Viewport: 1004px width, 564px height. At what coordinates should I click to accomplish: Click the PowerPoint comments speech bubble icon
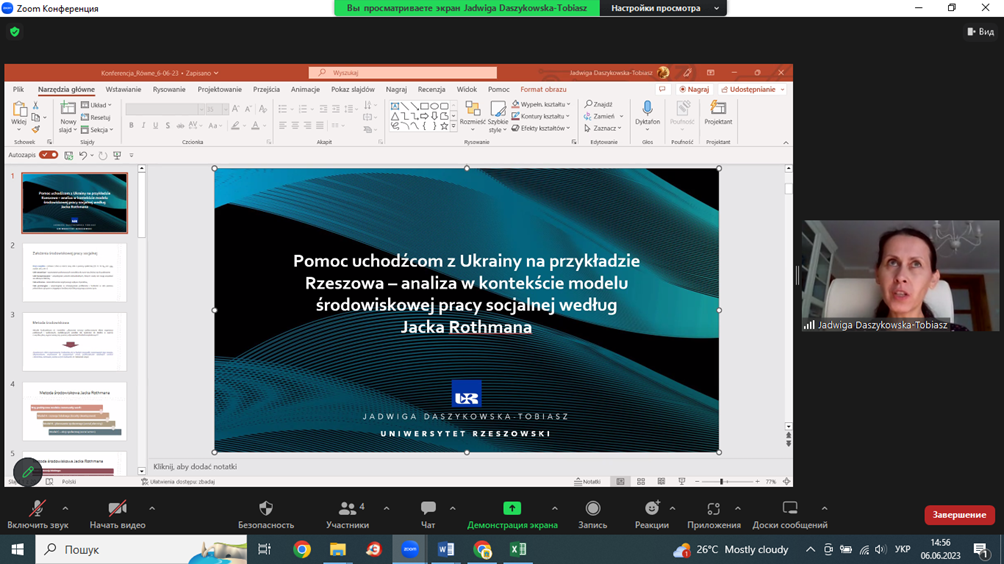click(x=662, y=90)
